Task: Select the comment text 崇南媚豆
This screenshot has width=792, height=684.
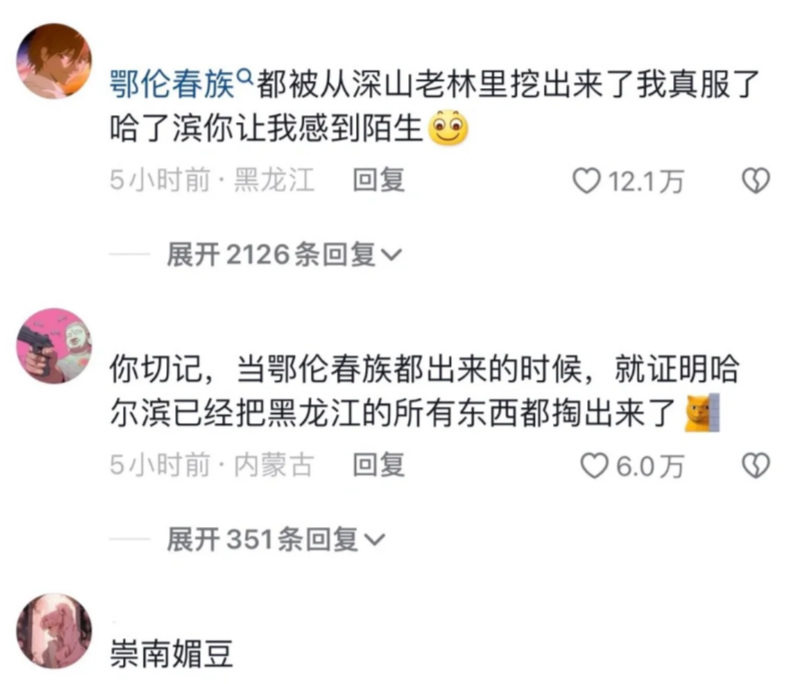Action: (171, 654)
